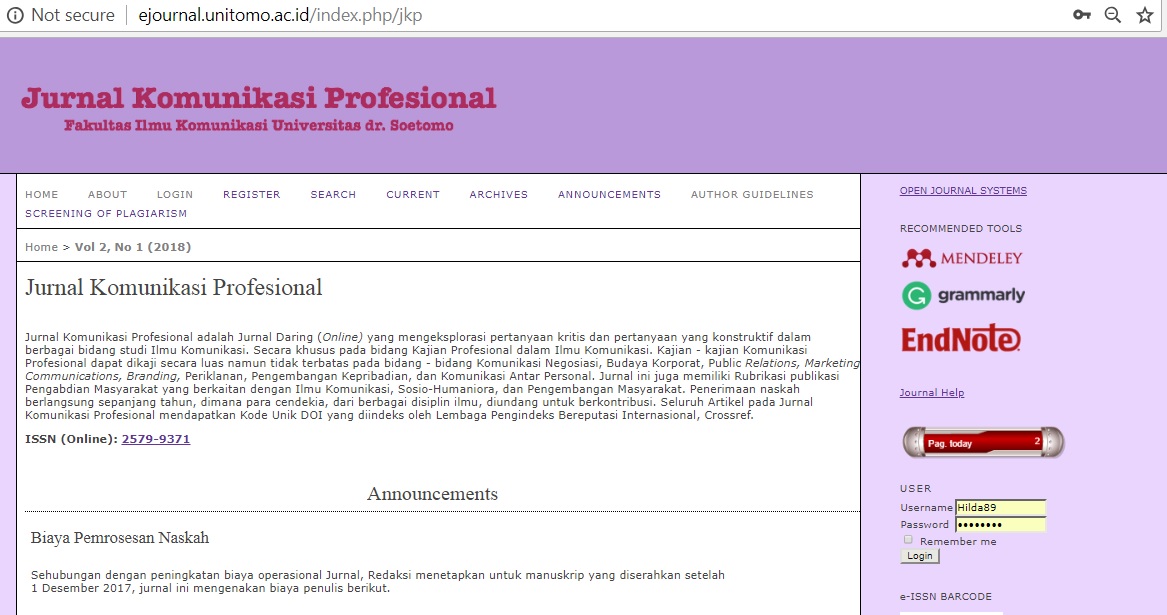Click the Pag. today visitor counter
This screenshot has height=615, width=1167.
click(983, 442)
